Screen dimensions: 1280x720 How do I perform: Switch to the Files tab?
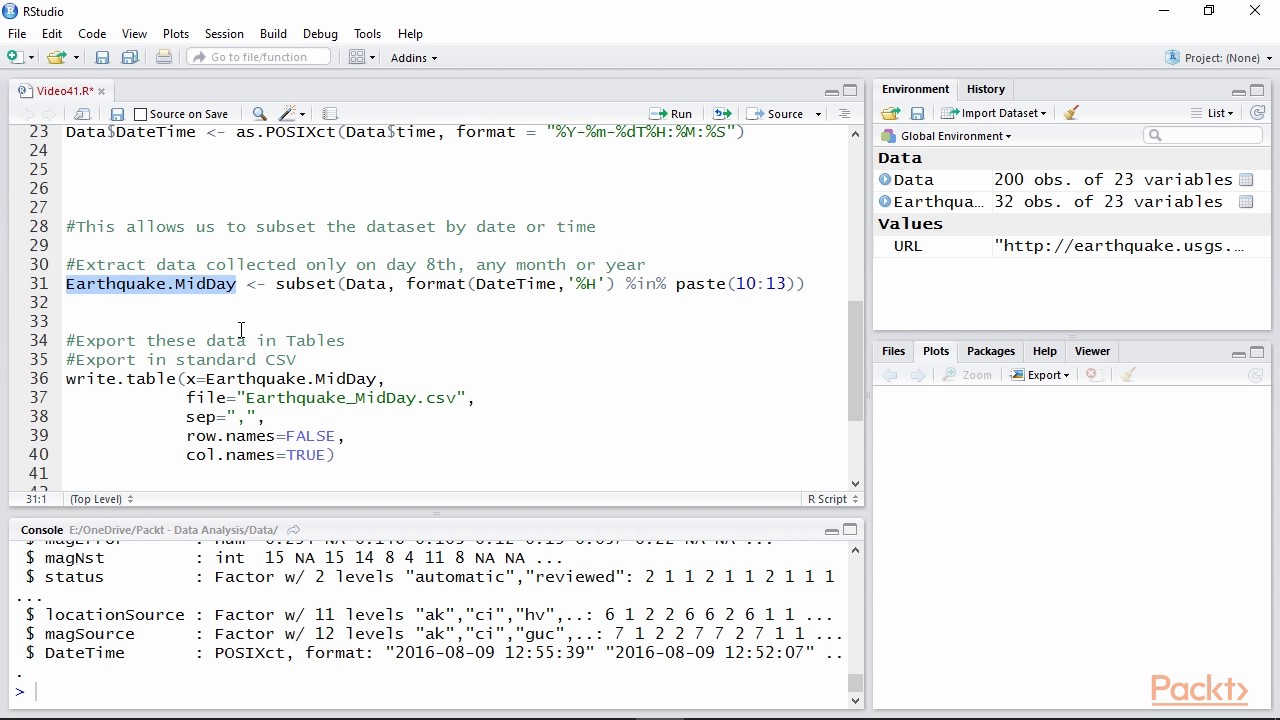(x=893, y=351)
